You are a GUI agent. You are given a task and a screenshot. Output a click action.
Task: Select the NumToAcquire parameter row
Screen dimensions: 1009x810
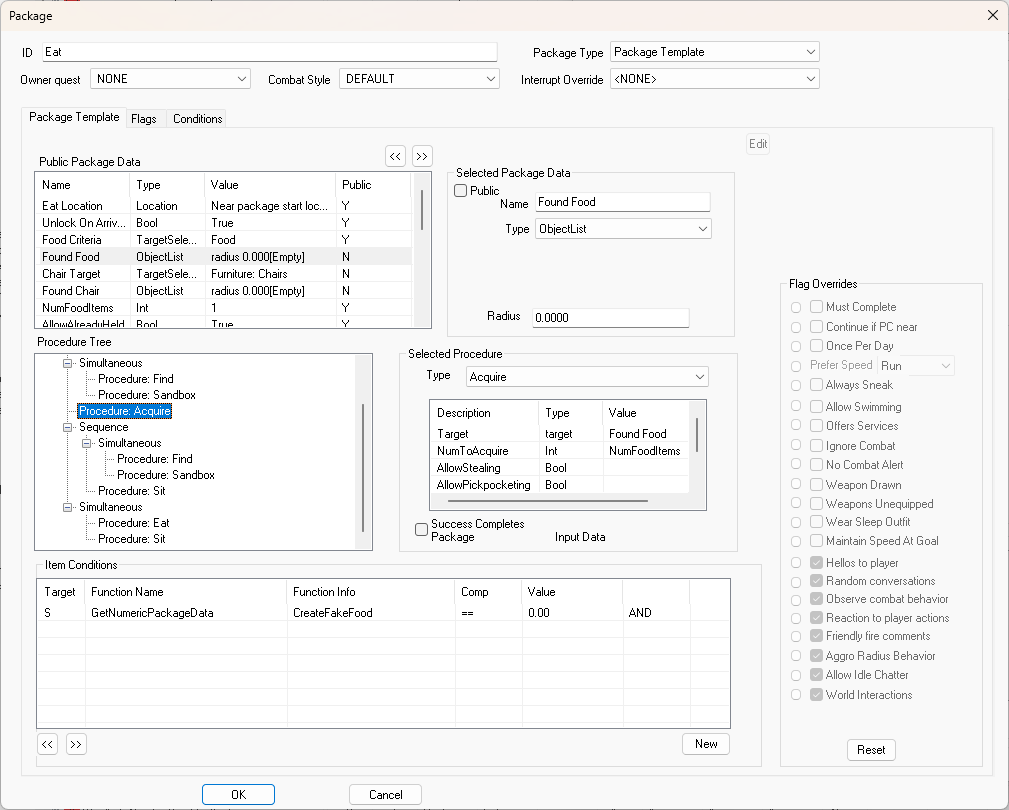point(560,451)
